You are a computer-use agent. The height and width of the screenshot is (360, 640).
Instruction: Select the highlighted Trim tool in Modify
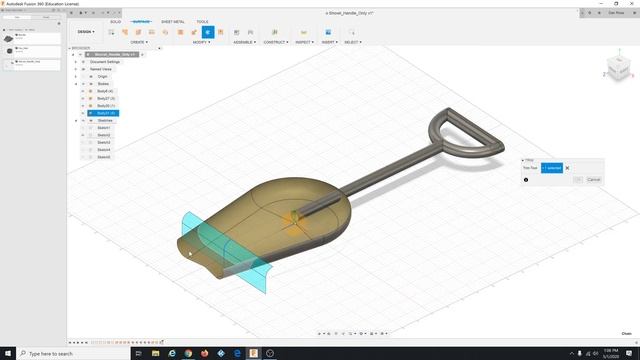[x=208, y=32]
